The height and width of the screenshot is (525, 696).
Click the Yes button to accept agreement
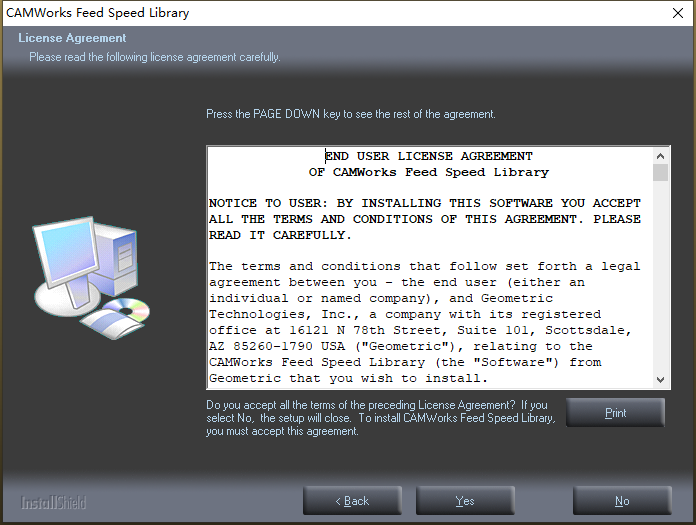click(x=465, y=501)
